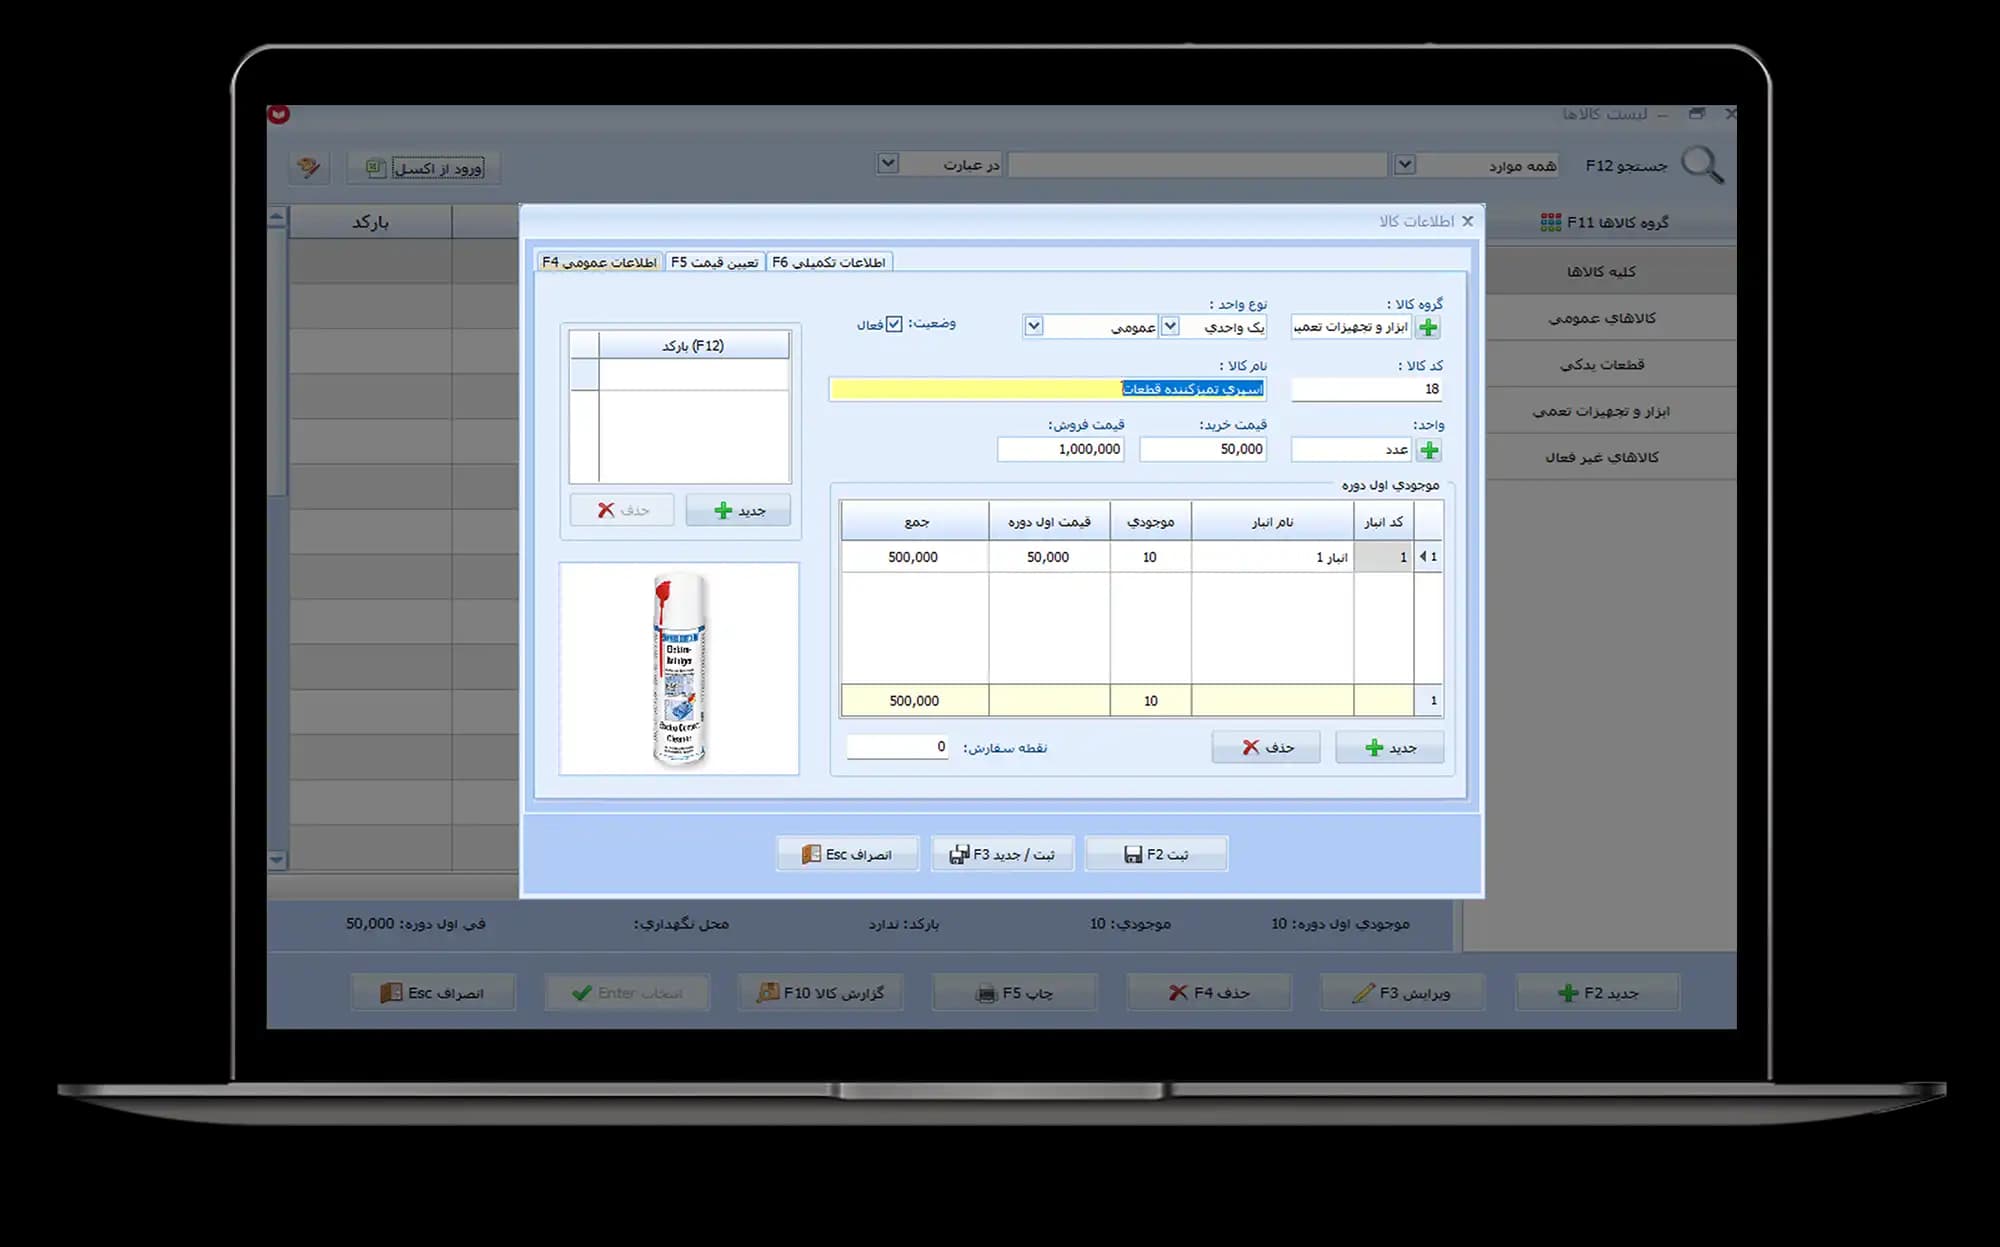Click the spray can product thumbnail
This screenshot has height=1247, width=2000.
click(x=679, y=668)
